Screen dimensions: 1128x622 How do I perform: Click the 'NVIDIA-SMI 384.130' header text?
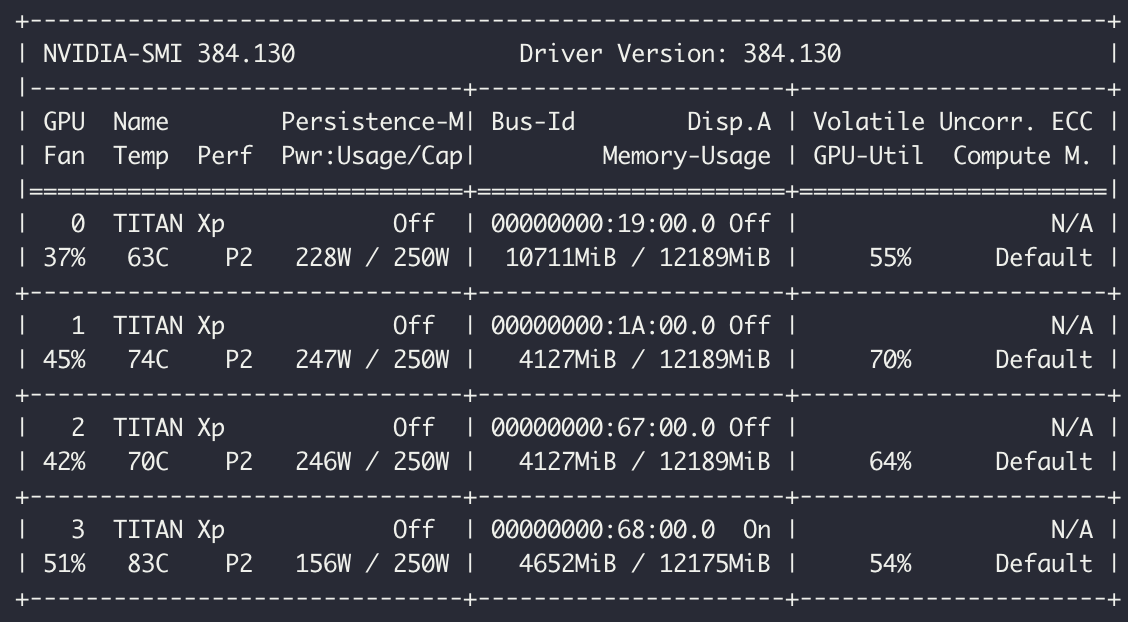tap(169, 54)
